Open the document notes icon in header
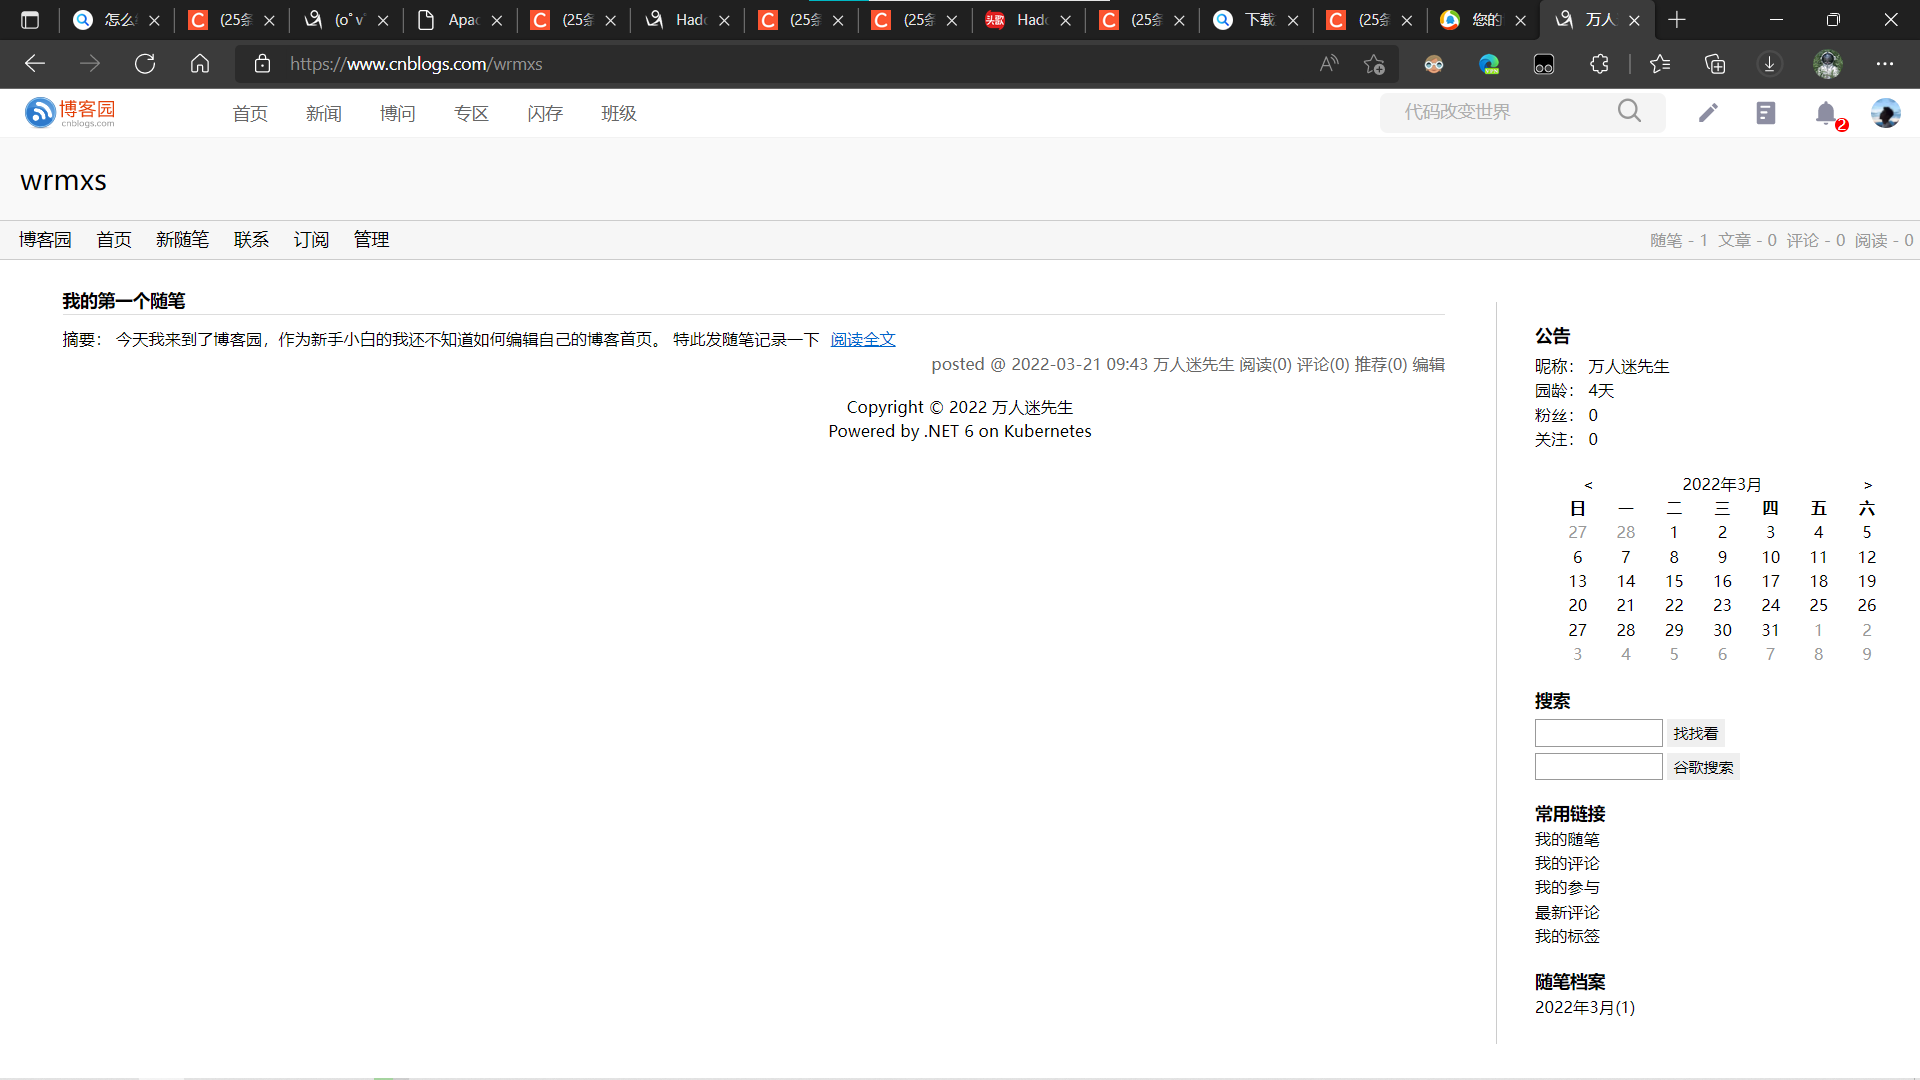The width and height of the screenshot is (1920, 1080). click(x=1766, y=113)
